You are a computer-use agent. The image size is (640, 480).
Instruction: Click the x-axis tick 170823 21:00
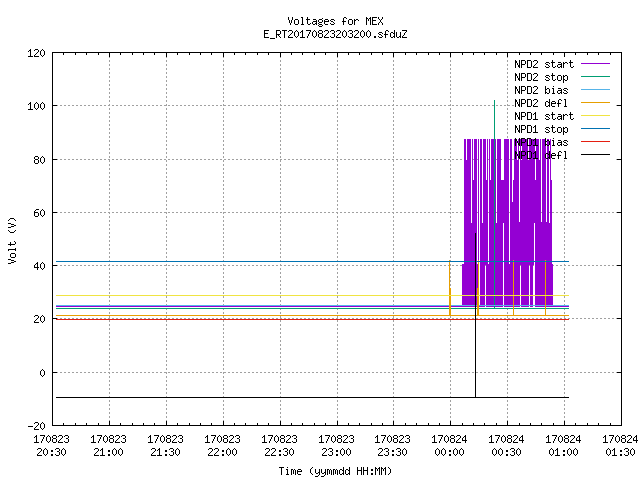109,446
